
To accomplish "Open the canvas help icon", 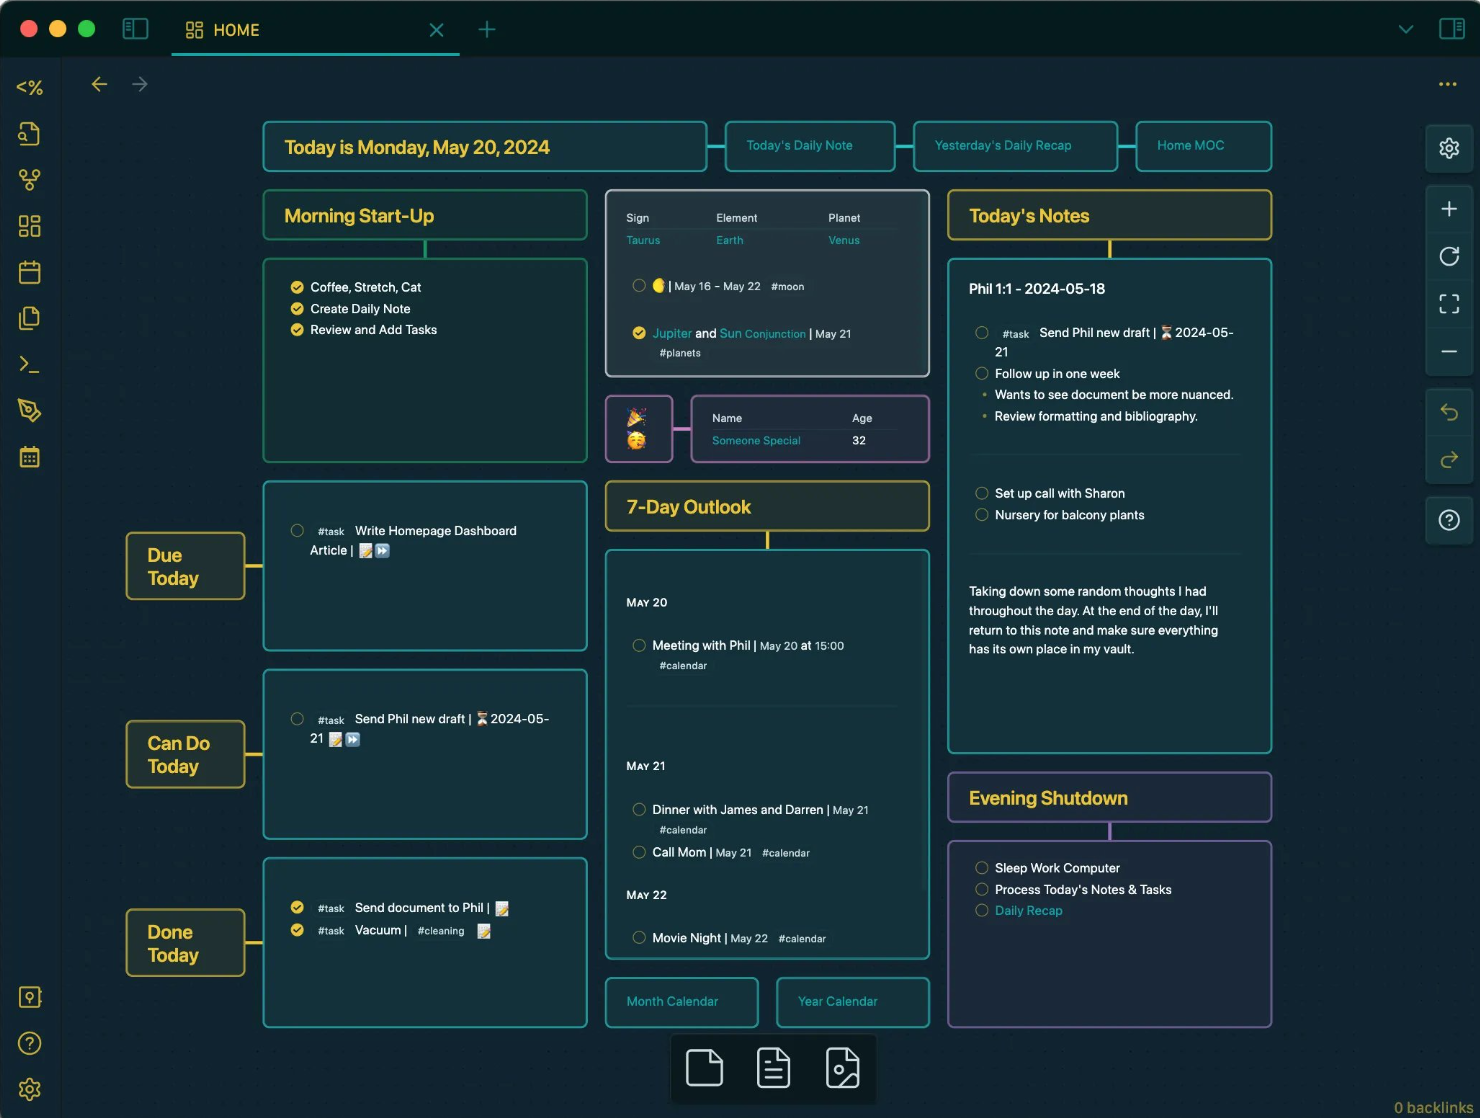I will (1448, 520).
